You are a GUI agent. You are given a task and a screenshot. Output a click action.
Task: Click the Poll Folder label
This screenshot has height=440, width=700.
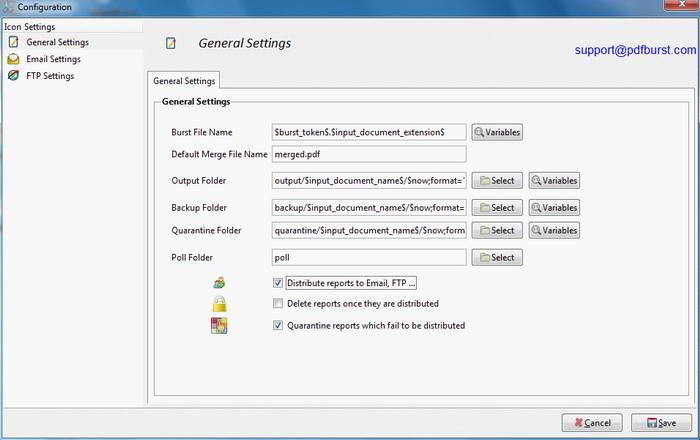[x=192, y=257]
